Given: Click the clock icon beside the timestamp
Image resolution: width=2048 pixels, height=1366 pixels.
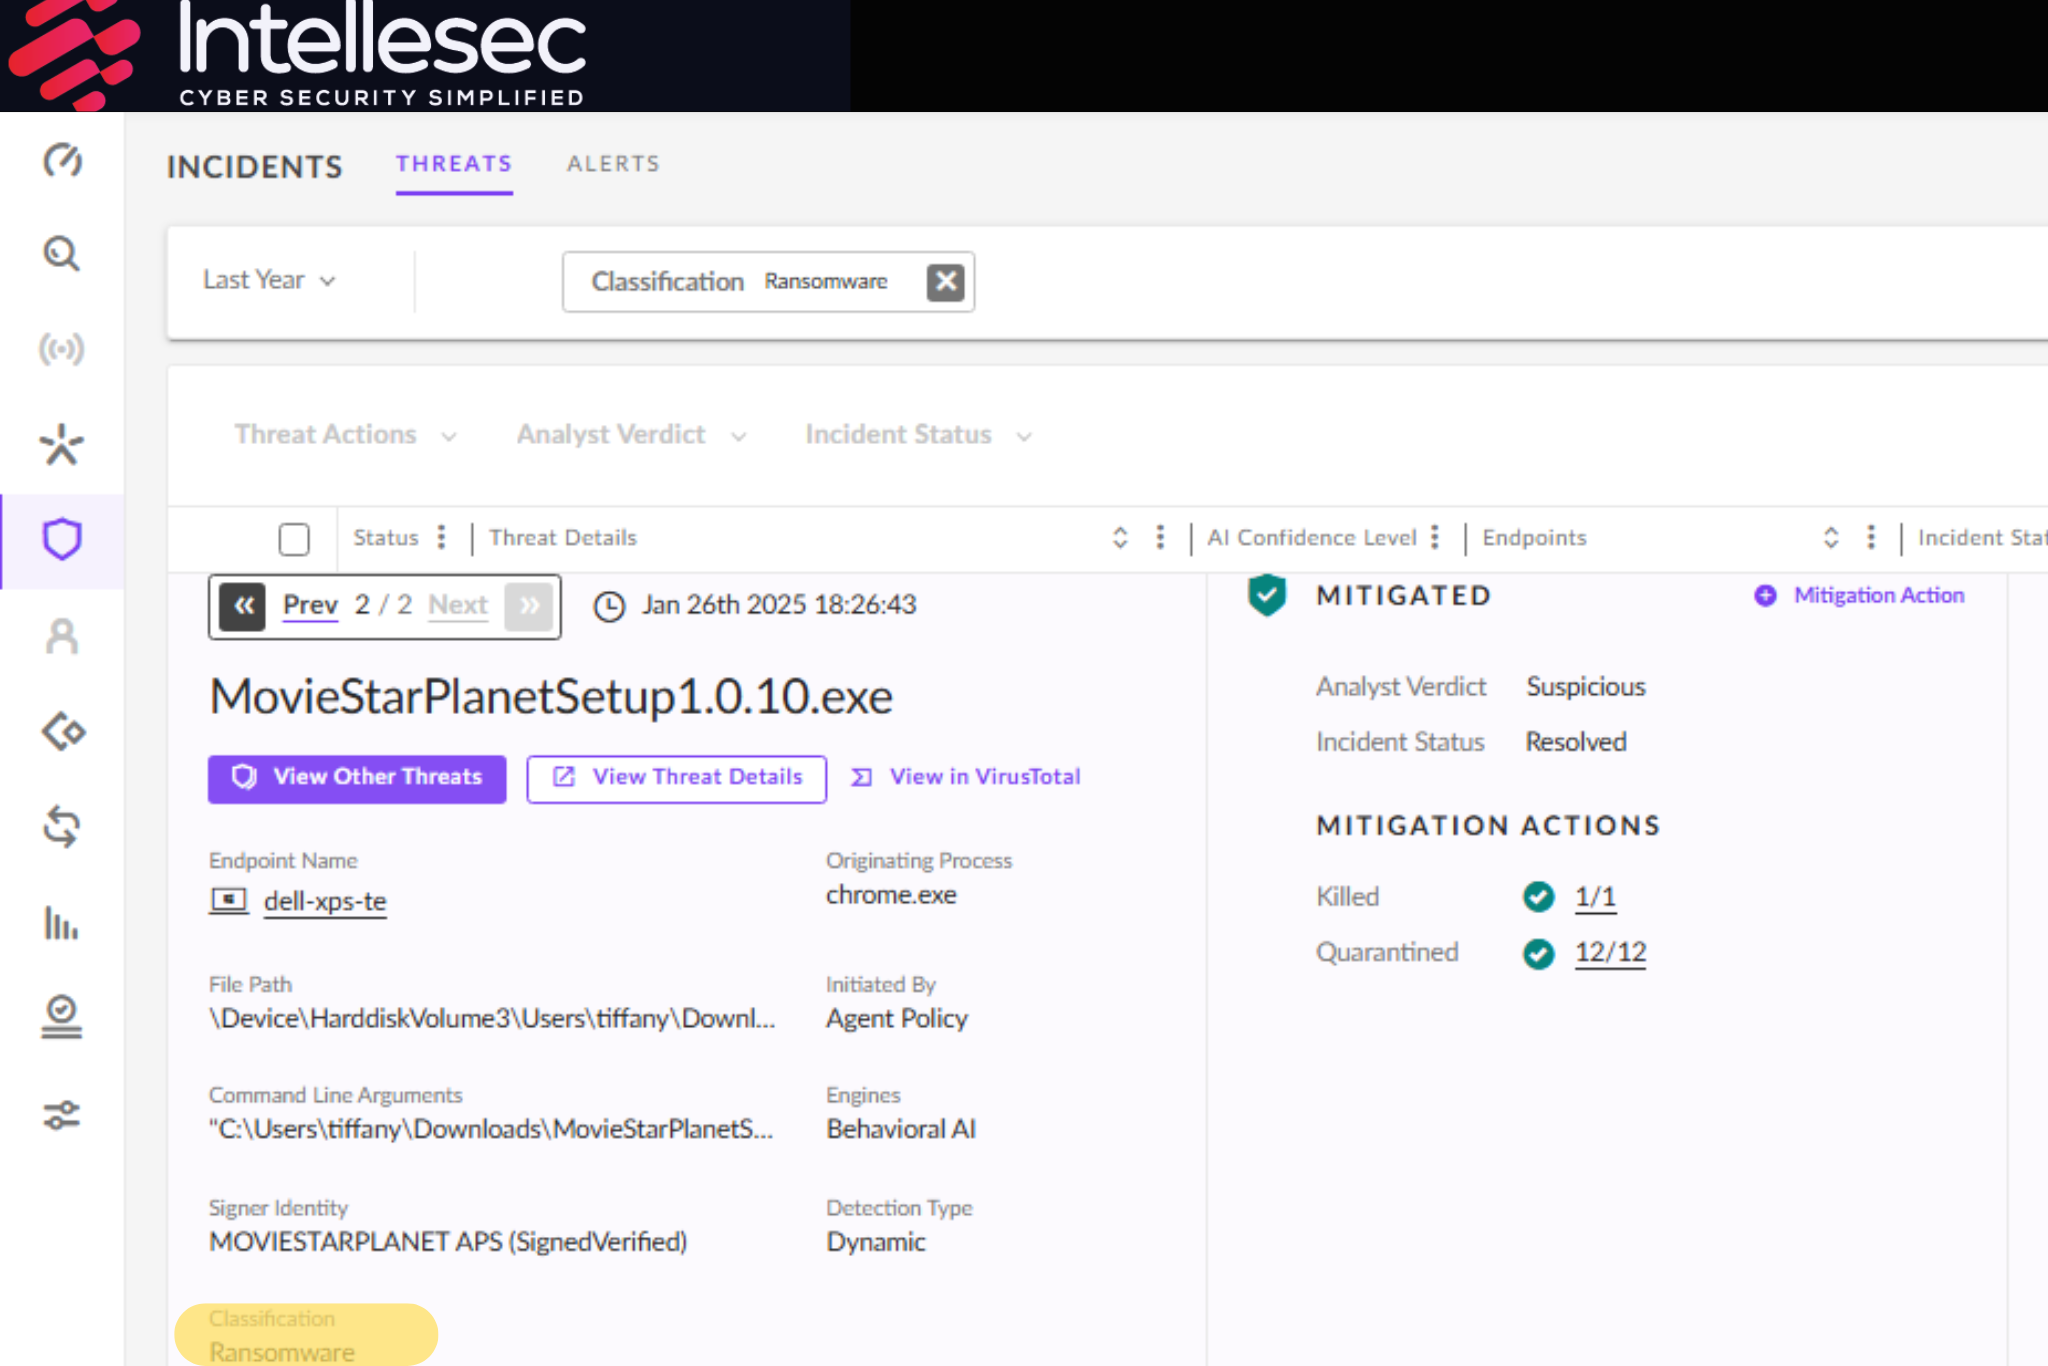Looking at the screenshot, I should [609, 606].
